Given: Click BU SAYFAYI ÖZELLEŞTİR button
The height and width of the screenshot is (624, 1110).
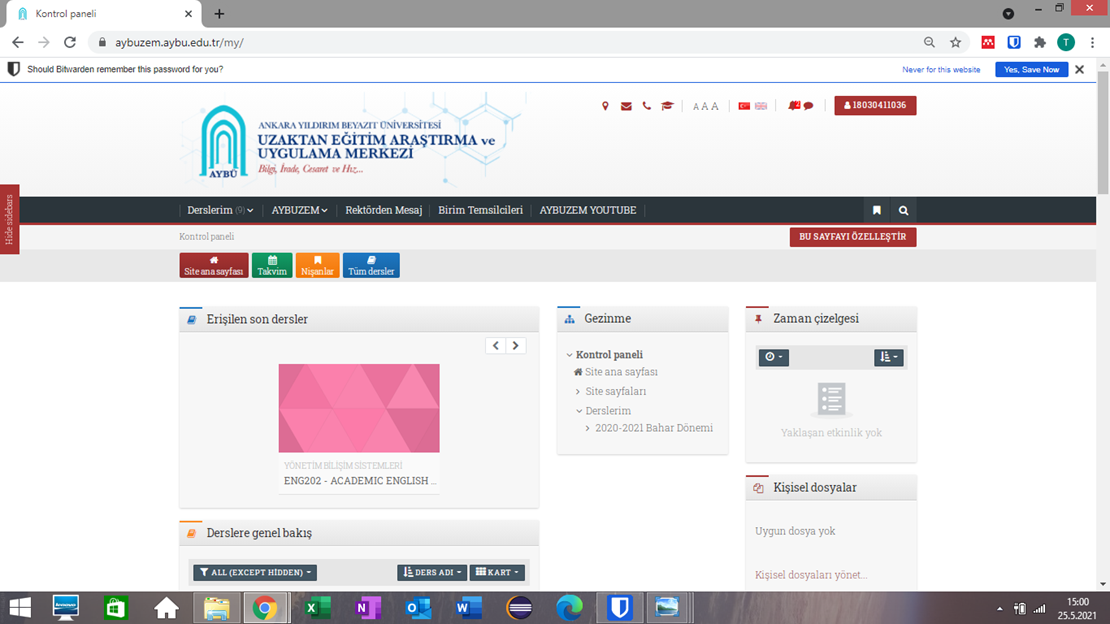Looking at the screenshot, I should click(x=853, y=237).
